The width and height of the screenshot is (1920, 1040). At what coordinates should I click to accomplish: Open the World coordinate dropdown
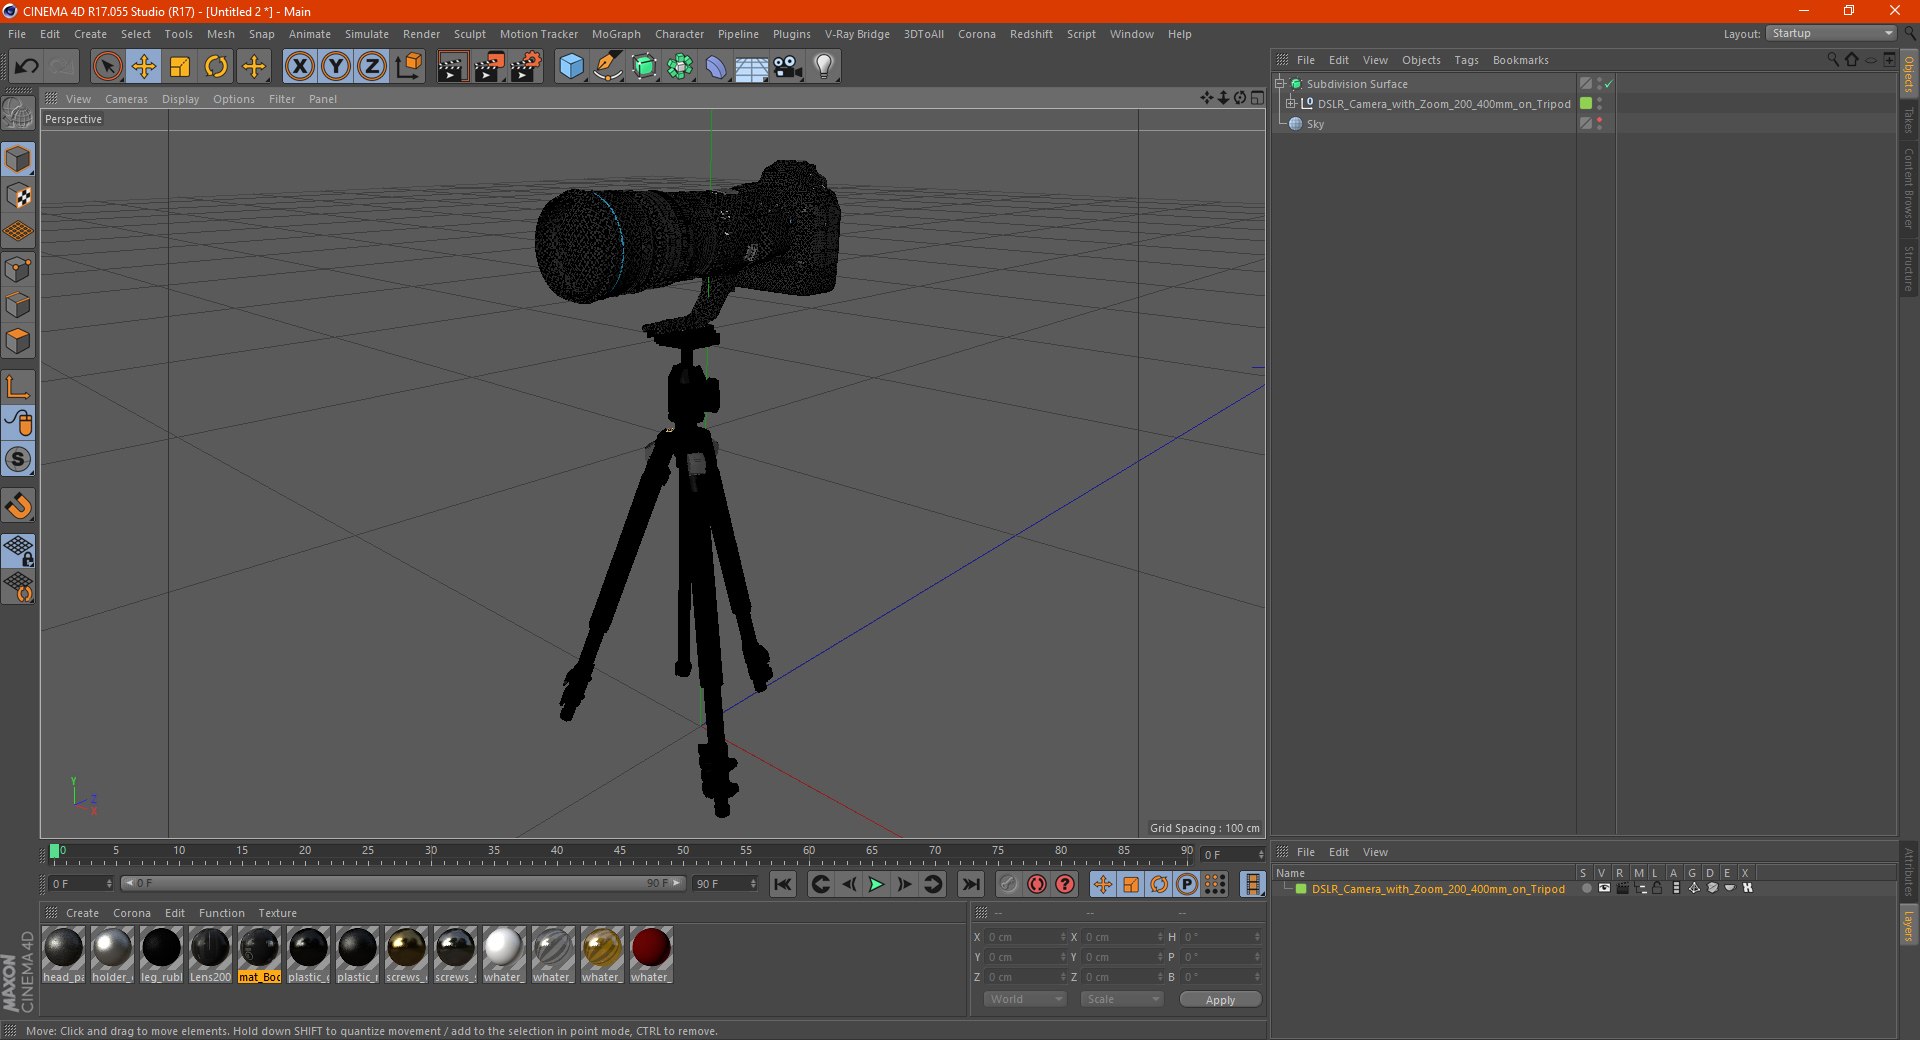coord(1025,999)
